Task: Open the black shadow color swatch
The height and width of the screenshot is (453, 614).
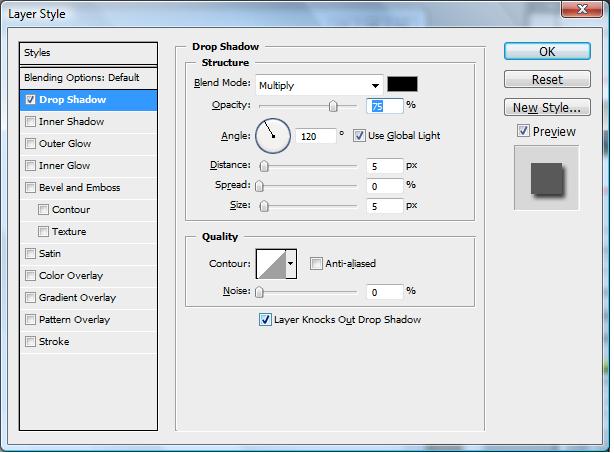Action: coord(402,84)
